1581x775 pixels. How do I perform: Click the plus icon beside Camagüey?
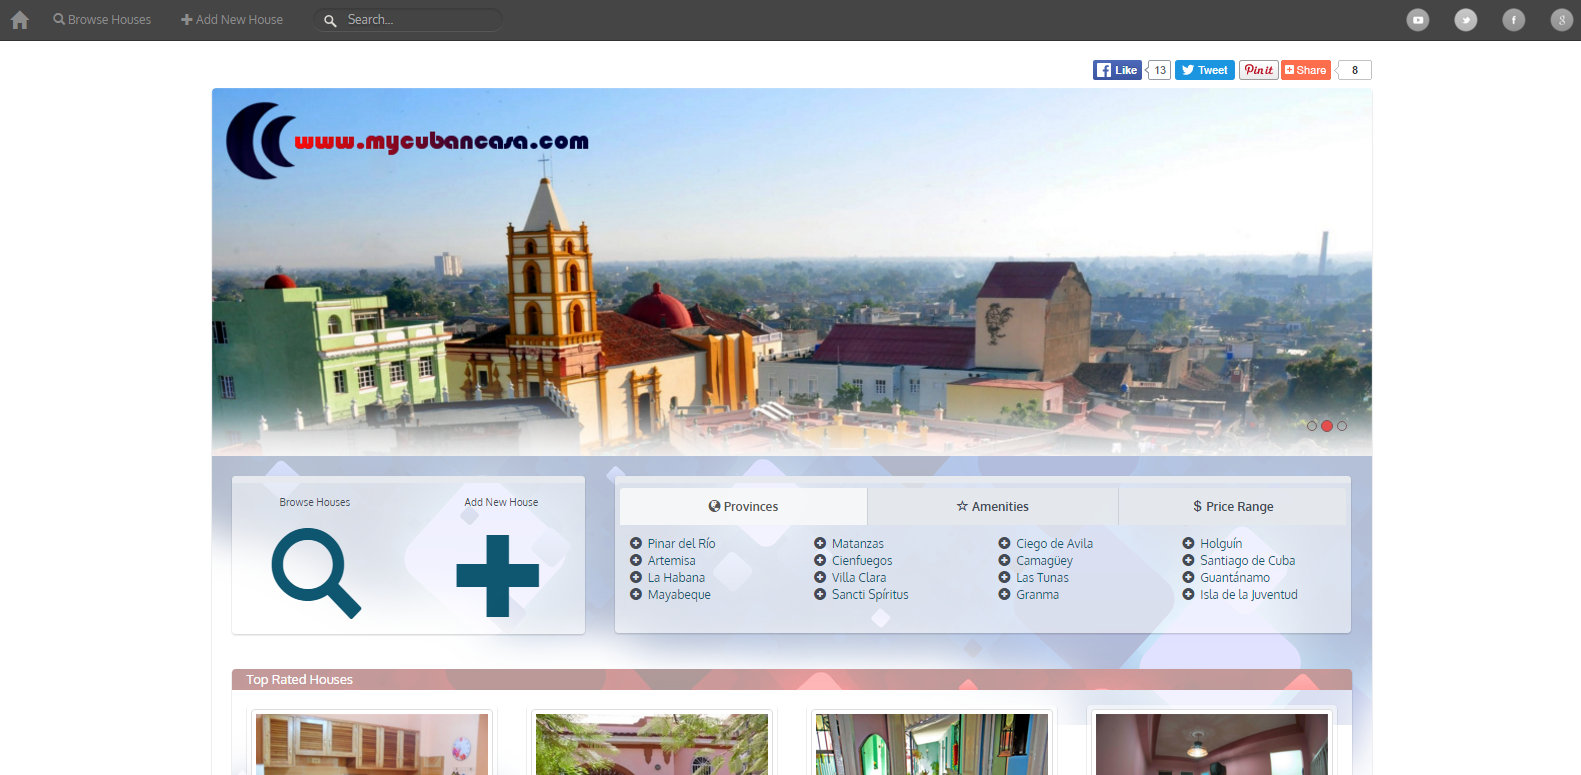click(1004, 561)
